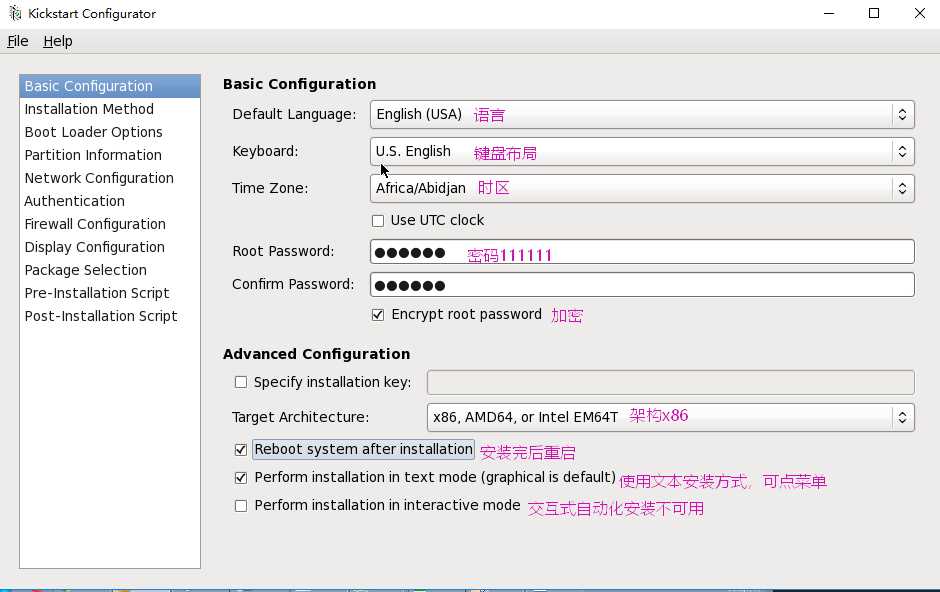Screen dimensions: 940x592
Task: Open the File menu
Action: click(18, 41)
